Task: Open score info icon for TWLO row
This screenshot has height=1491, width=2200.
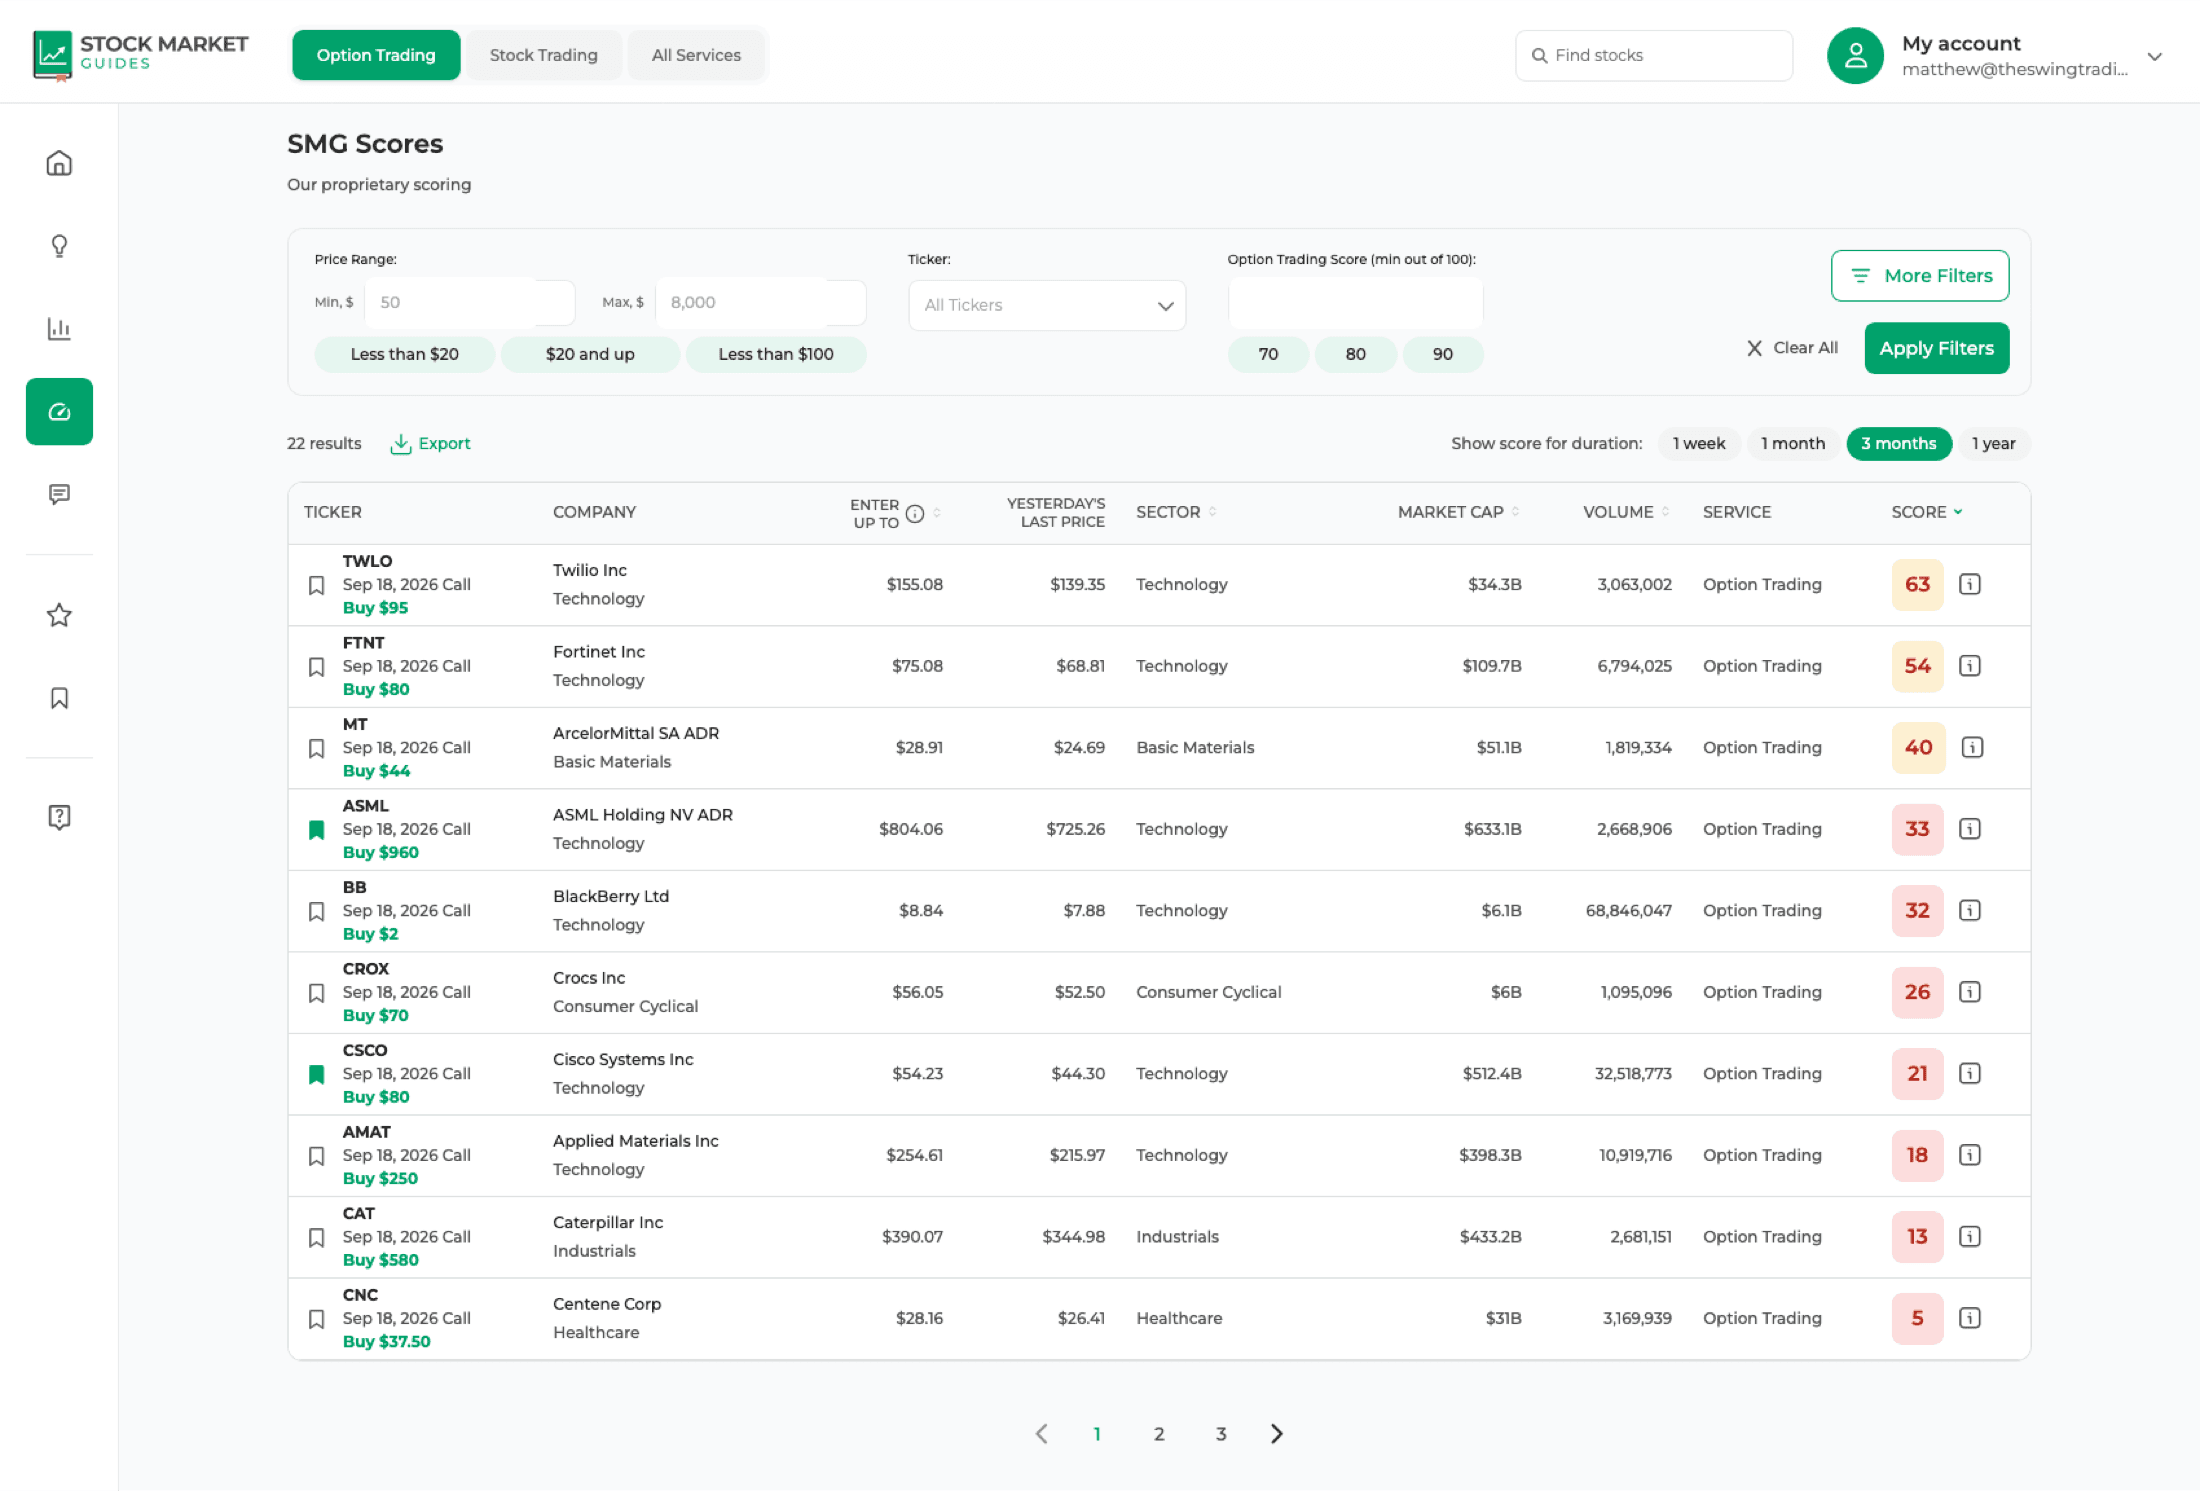Action: pos(1970,584)
